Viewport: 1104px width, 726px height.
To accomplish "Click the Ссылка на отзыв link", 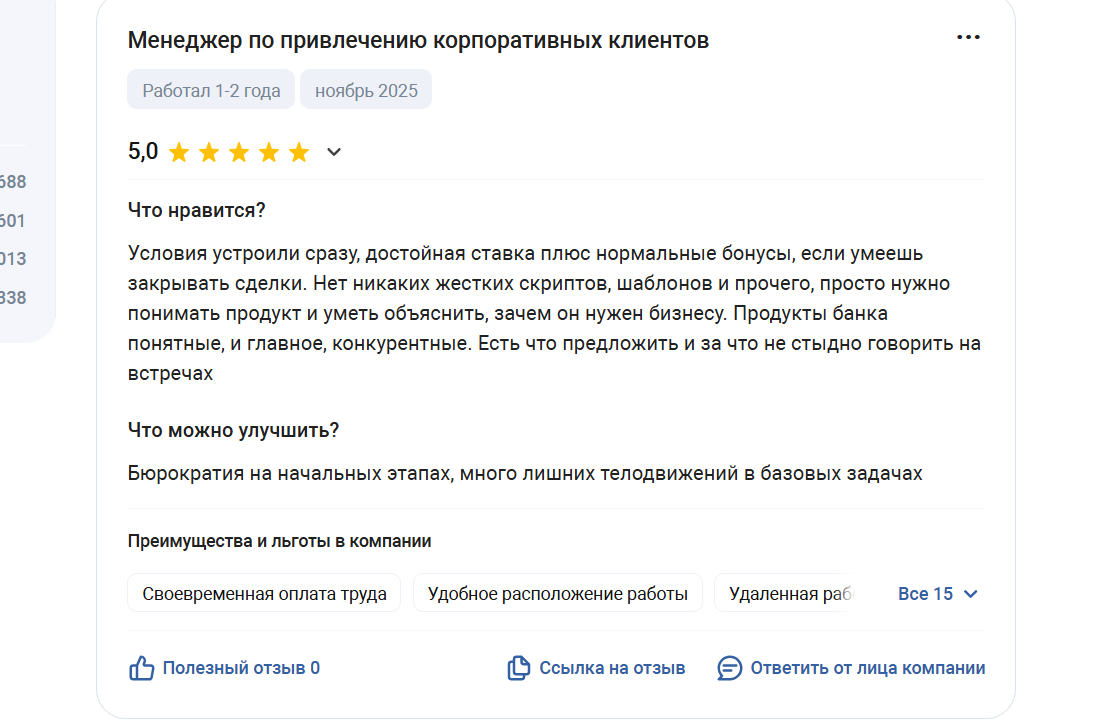I will pyautogui.click(x=612, y=668).
